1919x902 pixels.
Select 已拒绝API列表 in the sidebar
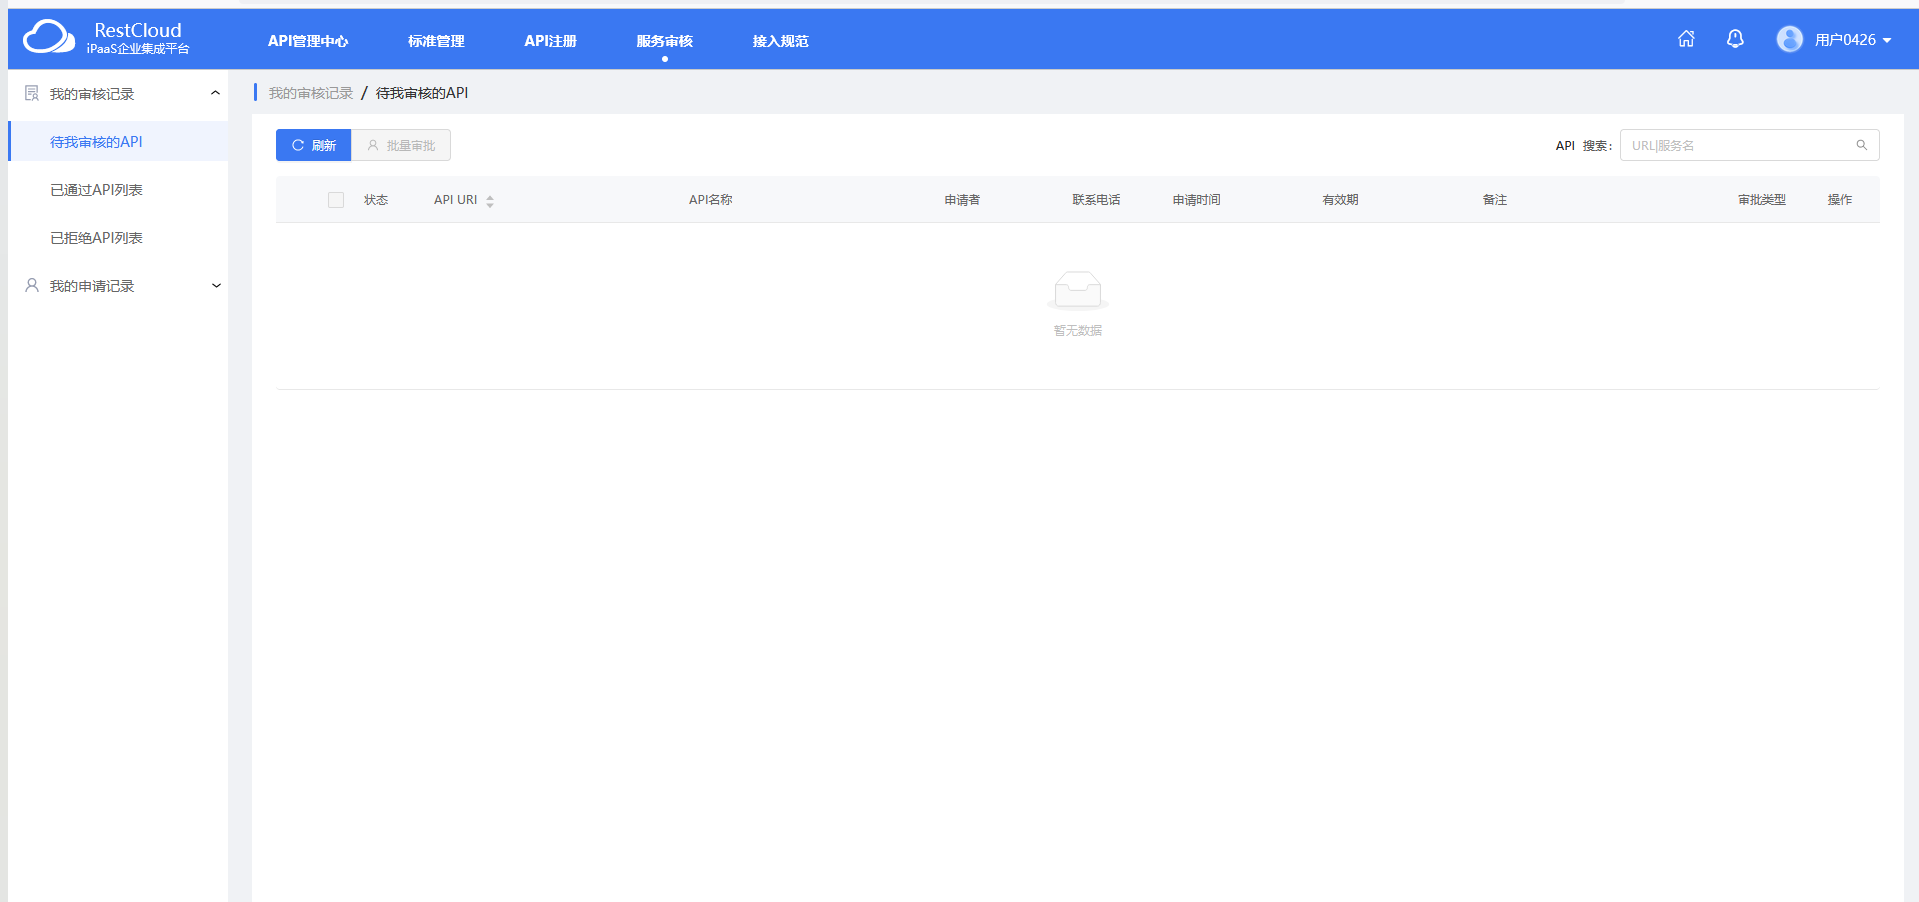pyautogui.click(x=118, y=237)
